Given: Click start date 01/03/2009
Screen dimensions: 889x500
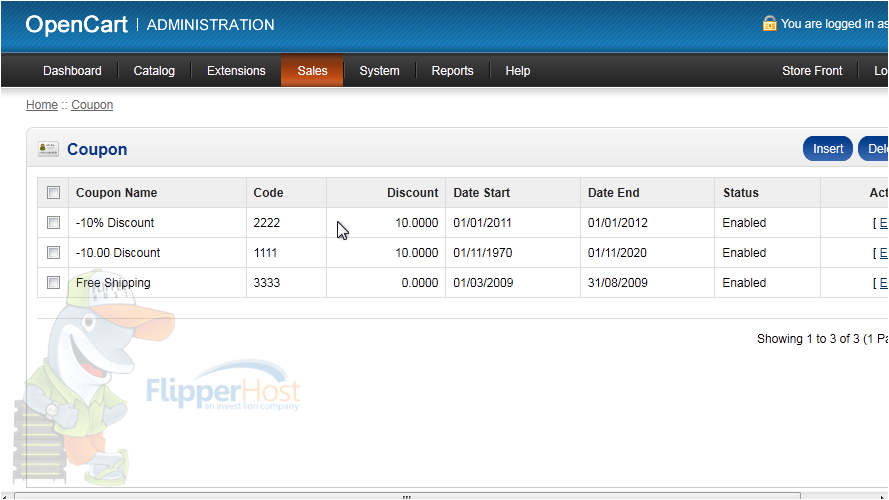Looking at the screenshot, I should [x=483, y=283].
